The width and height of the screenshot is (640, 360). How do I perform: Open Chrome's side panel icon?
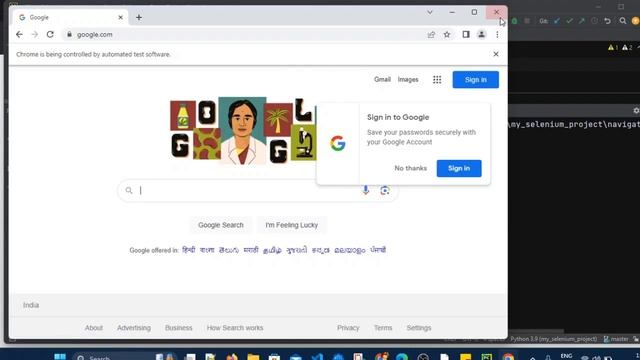466,35
